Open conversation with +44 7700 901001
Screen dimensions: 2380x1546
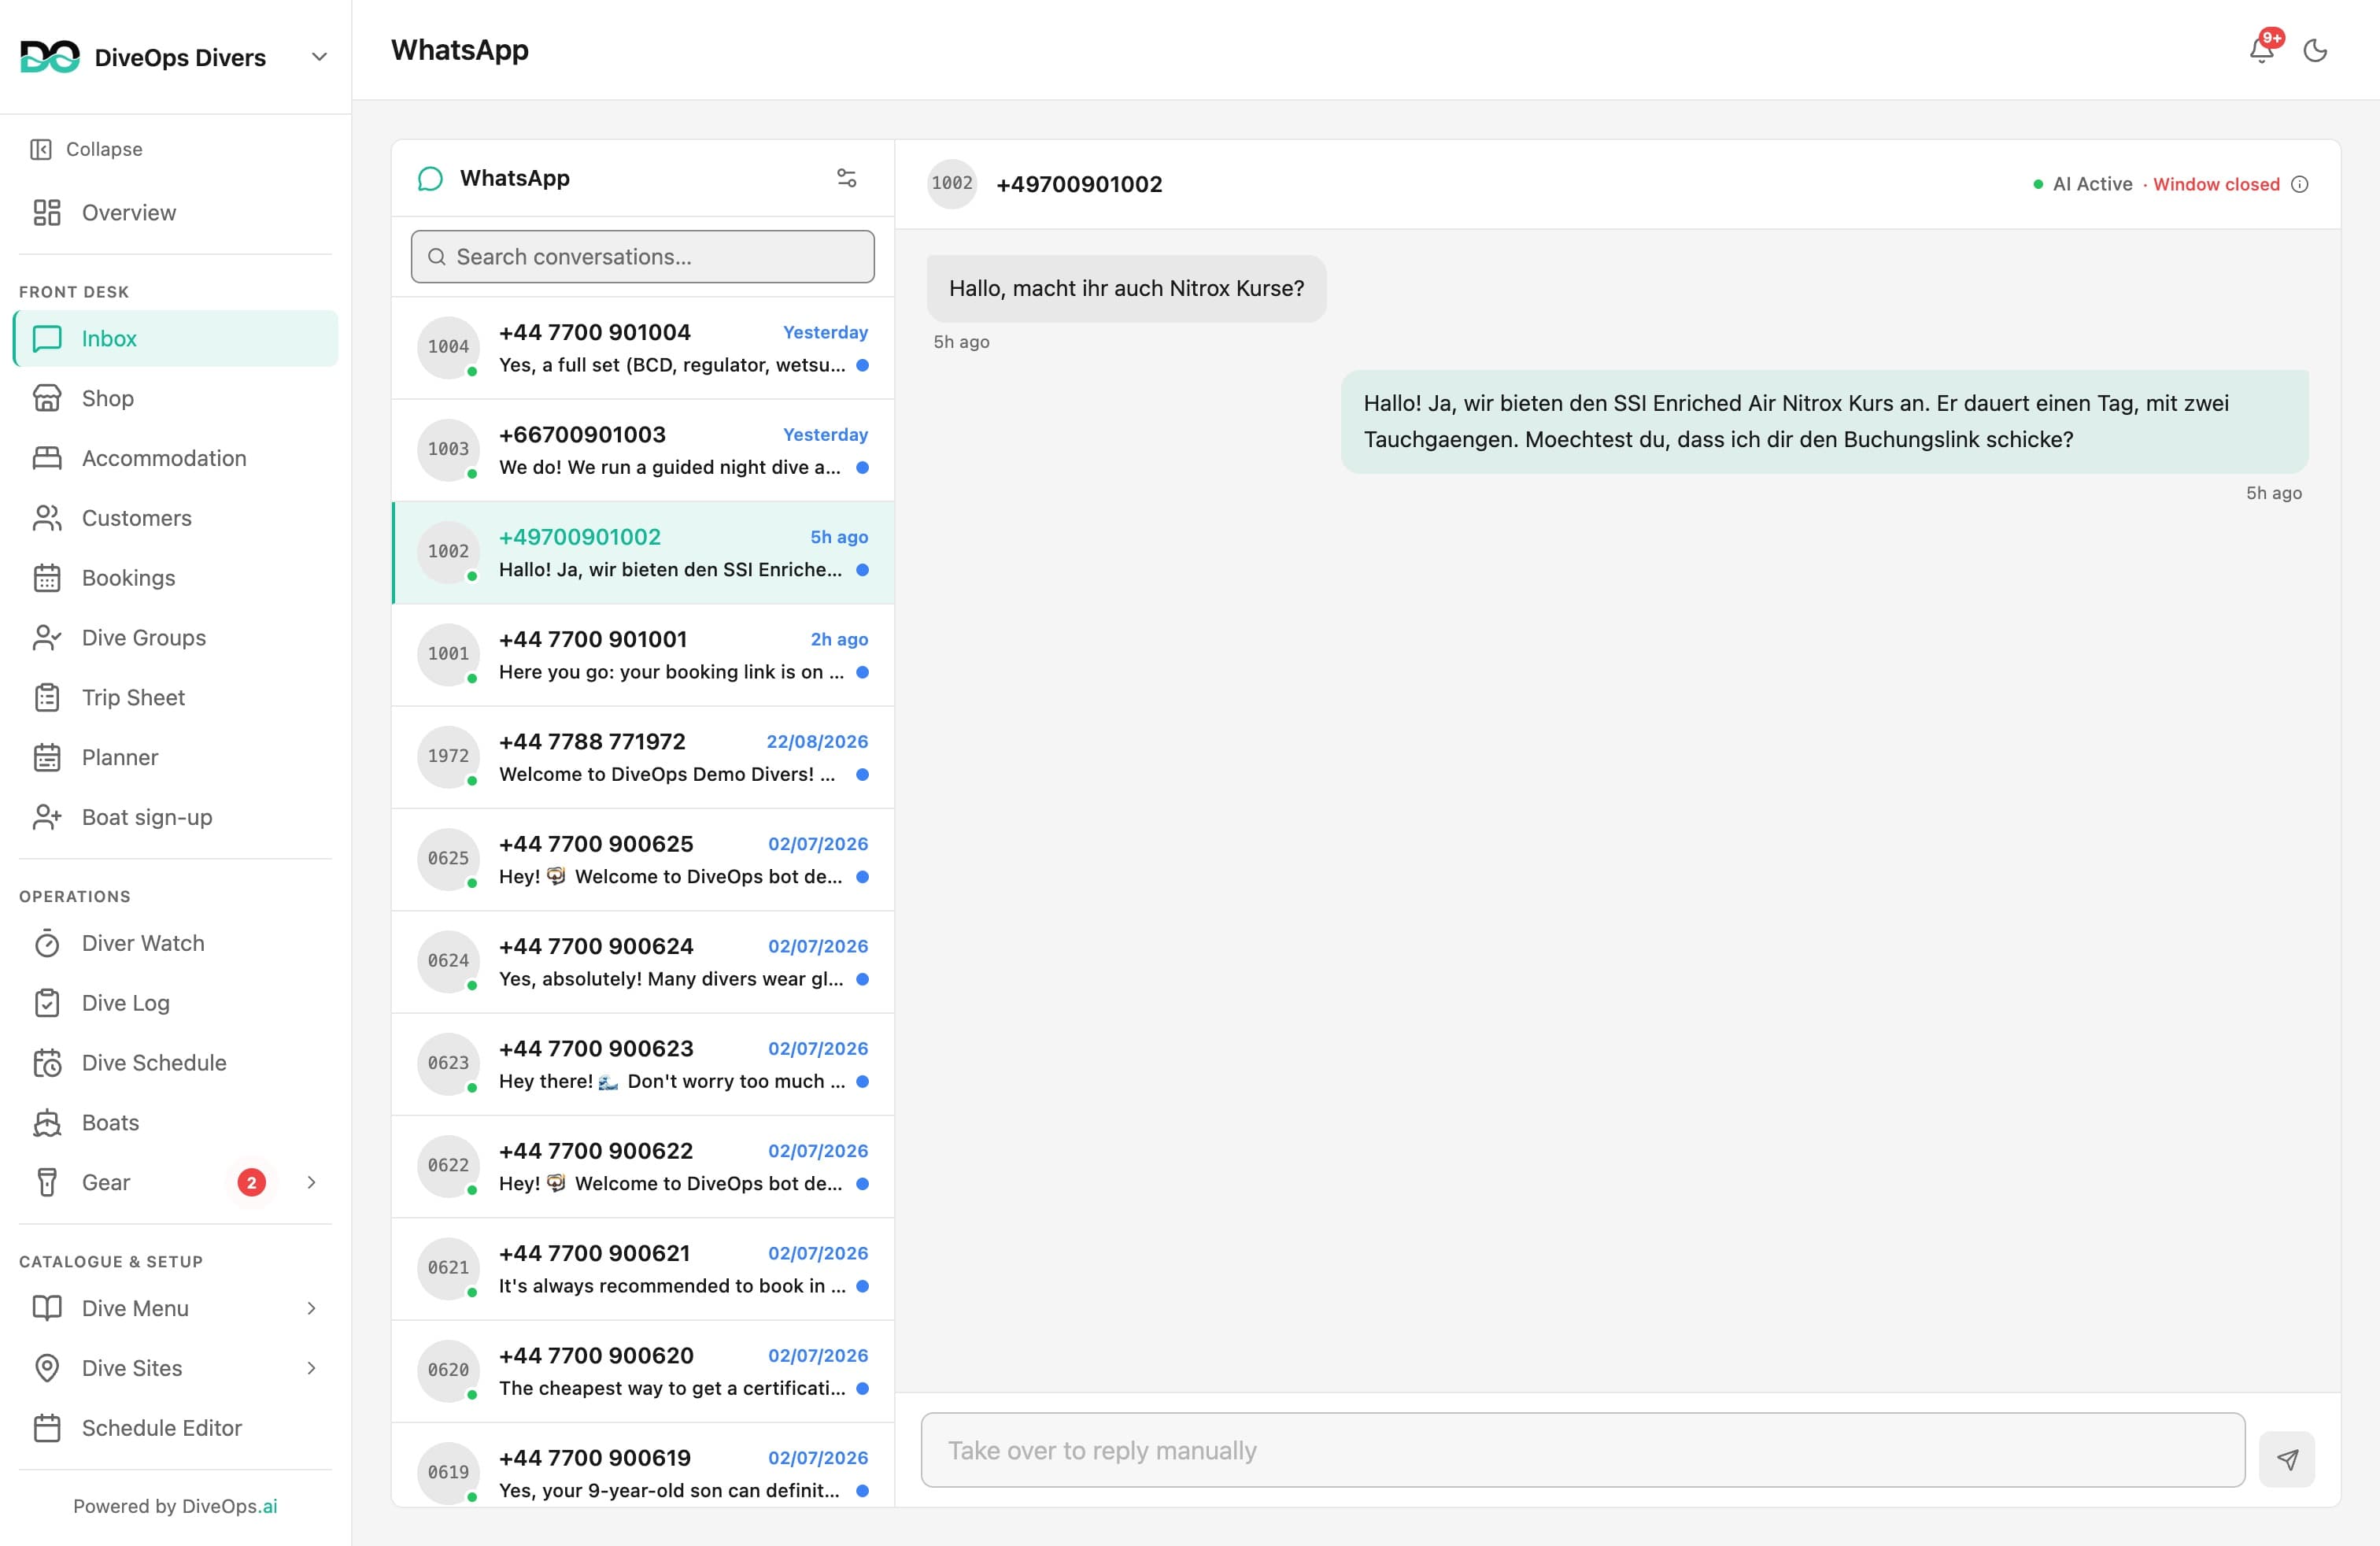(643, 655)
